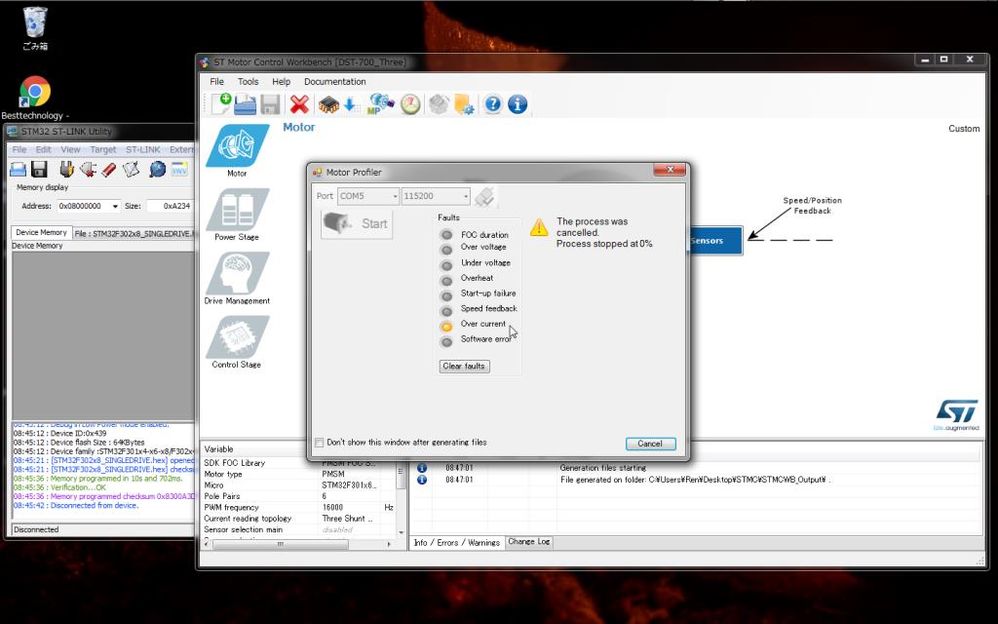
Task: Click the black floppy save icon in ST-LINK Utility
Action: (x=39, y=169)
